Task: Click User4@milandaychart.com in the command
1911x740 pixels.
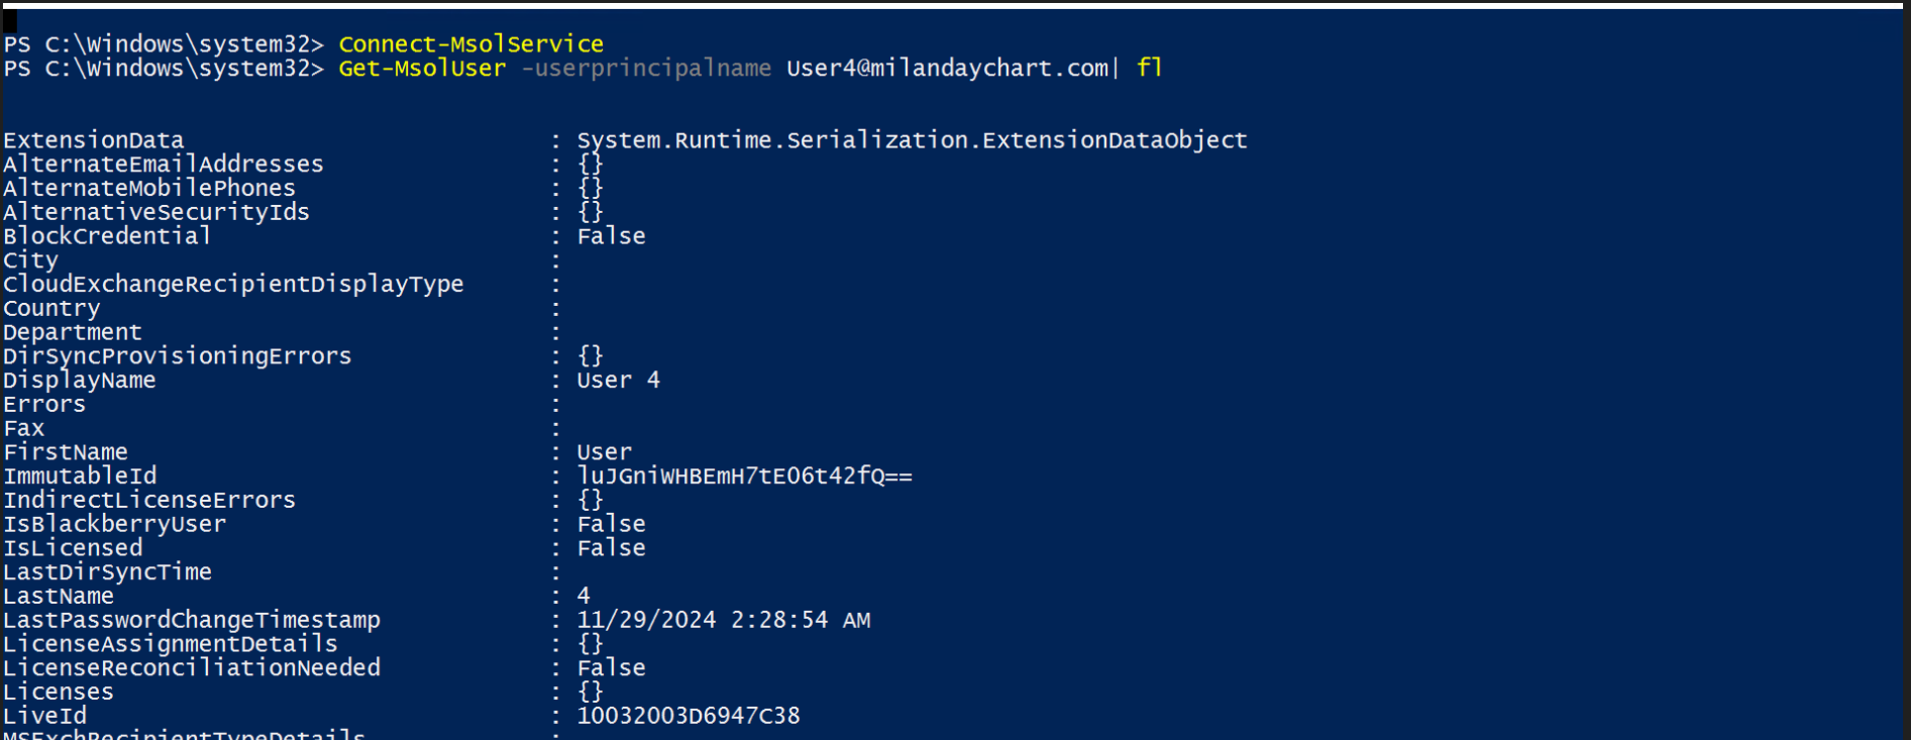Action: 947,69
